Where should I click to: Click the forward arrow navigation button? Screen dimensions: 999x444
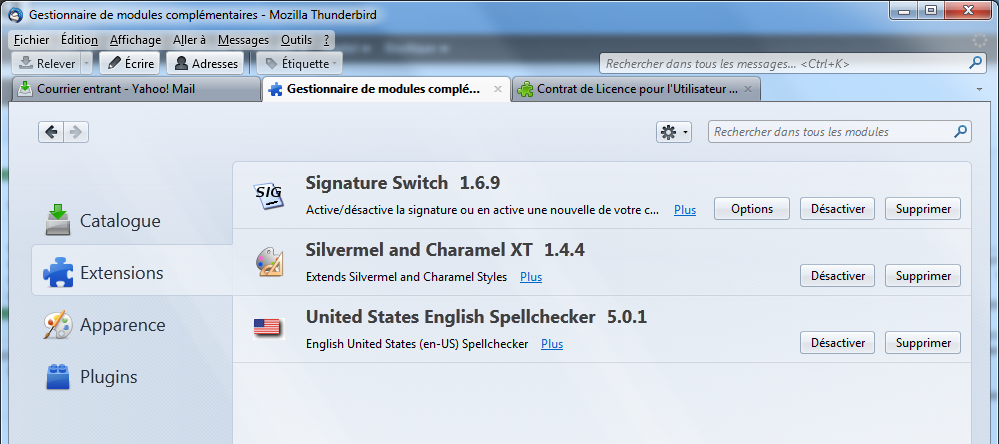76,132
